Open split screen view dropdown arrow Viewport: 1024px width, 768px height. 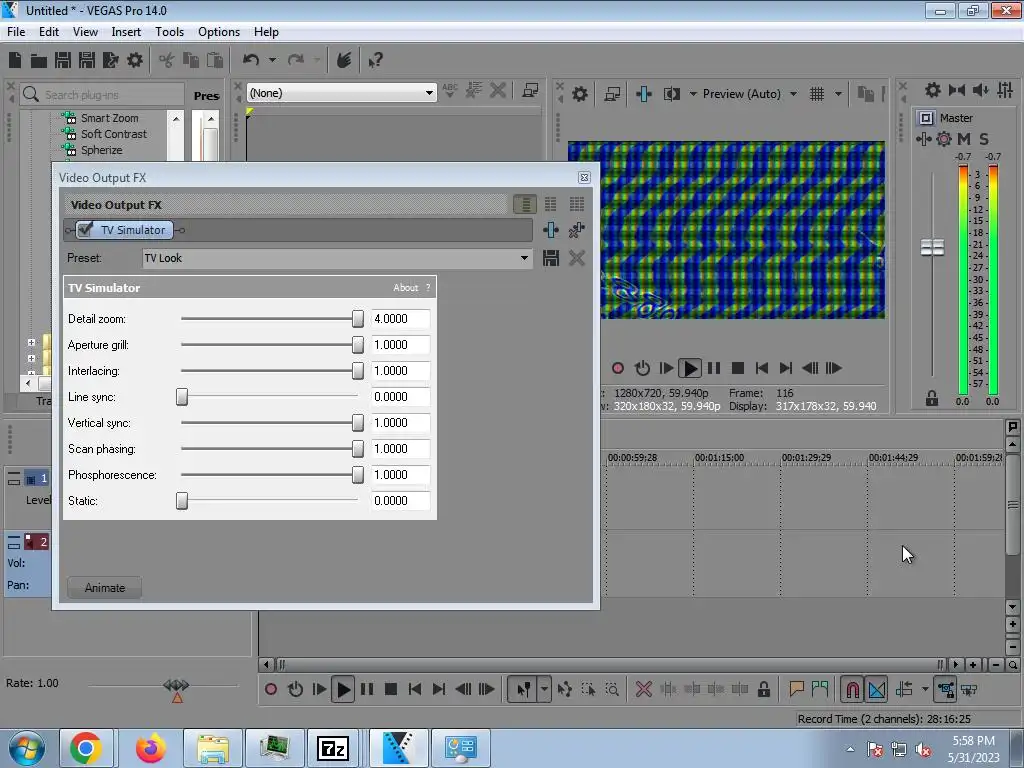click(693, 94)
